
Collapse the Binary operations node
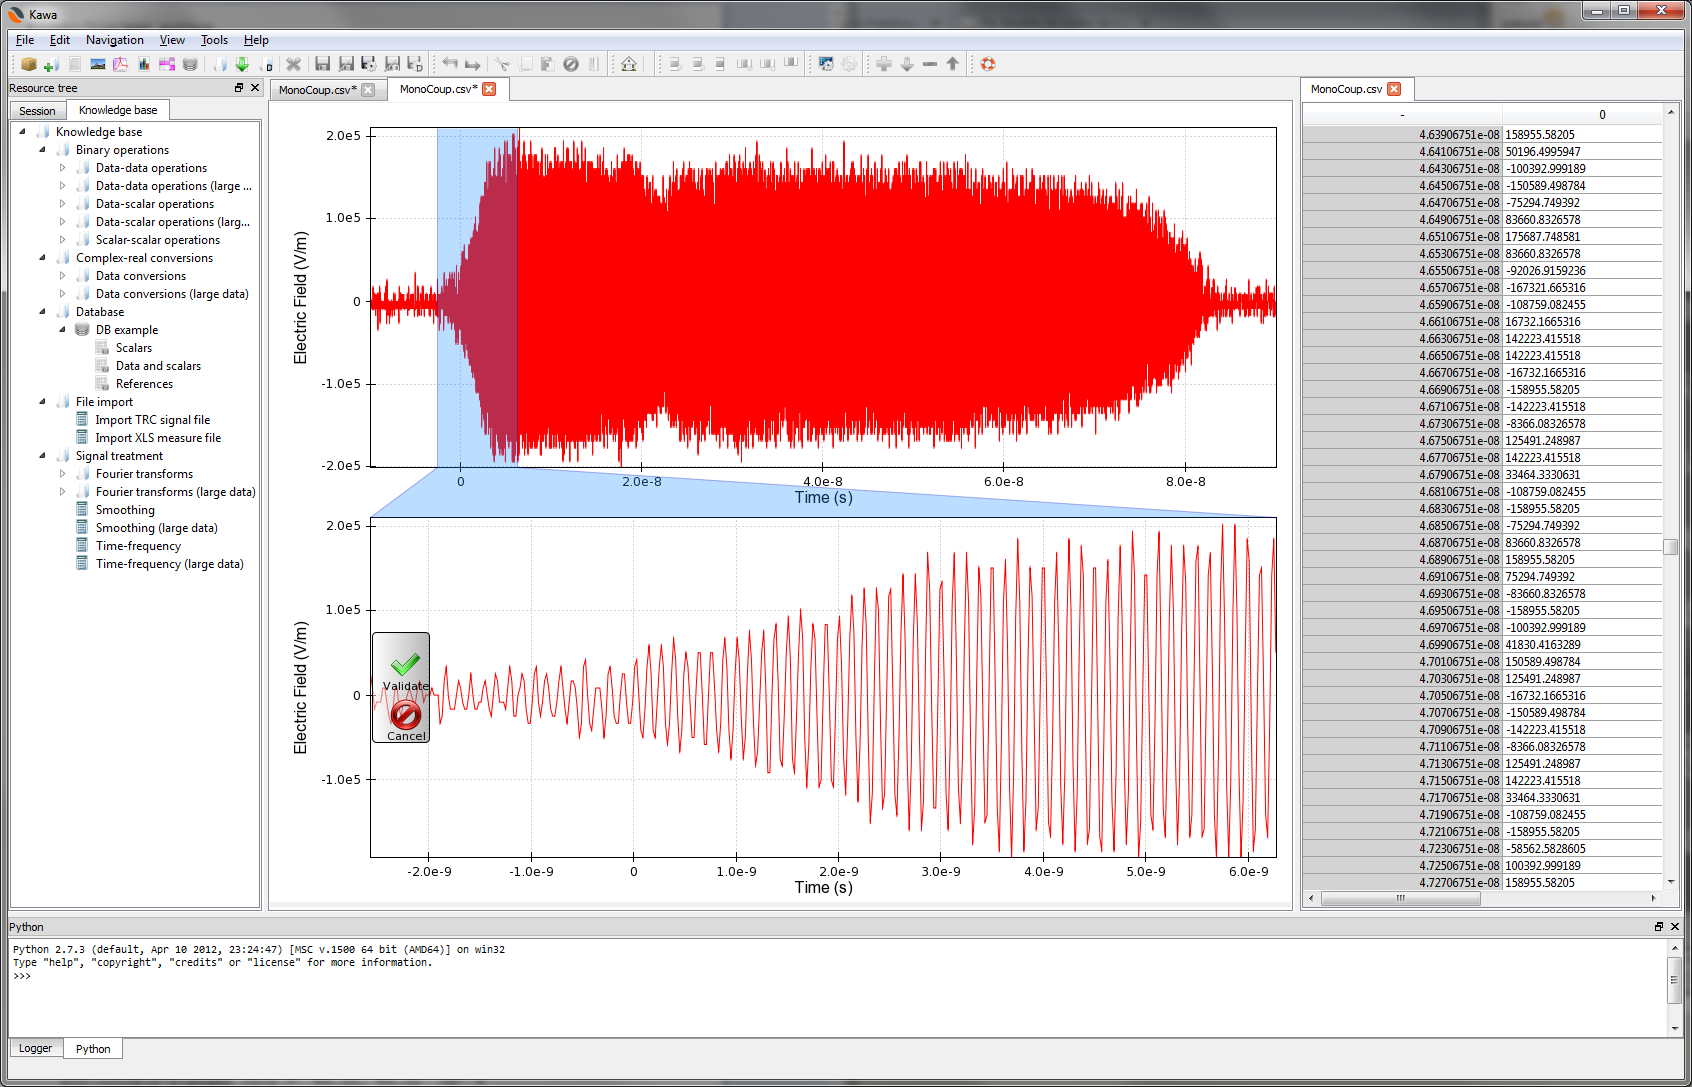tap(42, 150)
